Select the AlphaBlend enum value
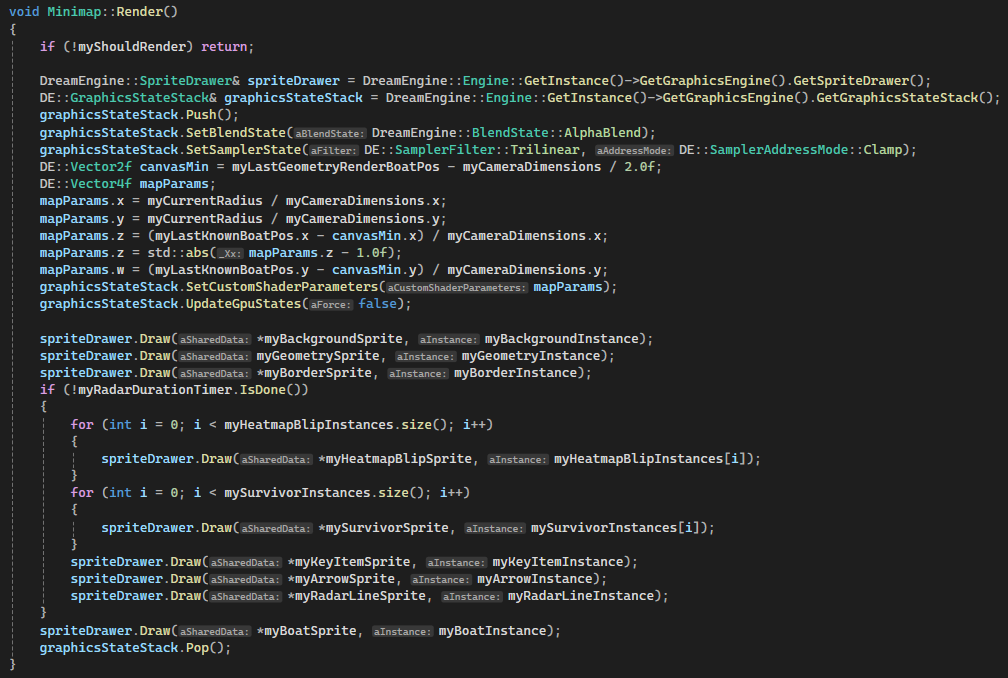The image size is (1008, 678). [x=602, y=132]
